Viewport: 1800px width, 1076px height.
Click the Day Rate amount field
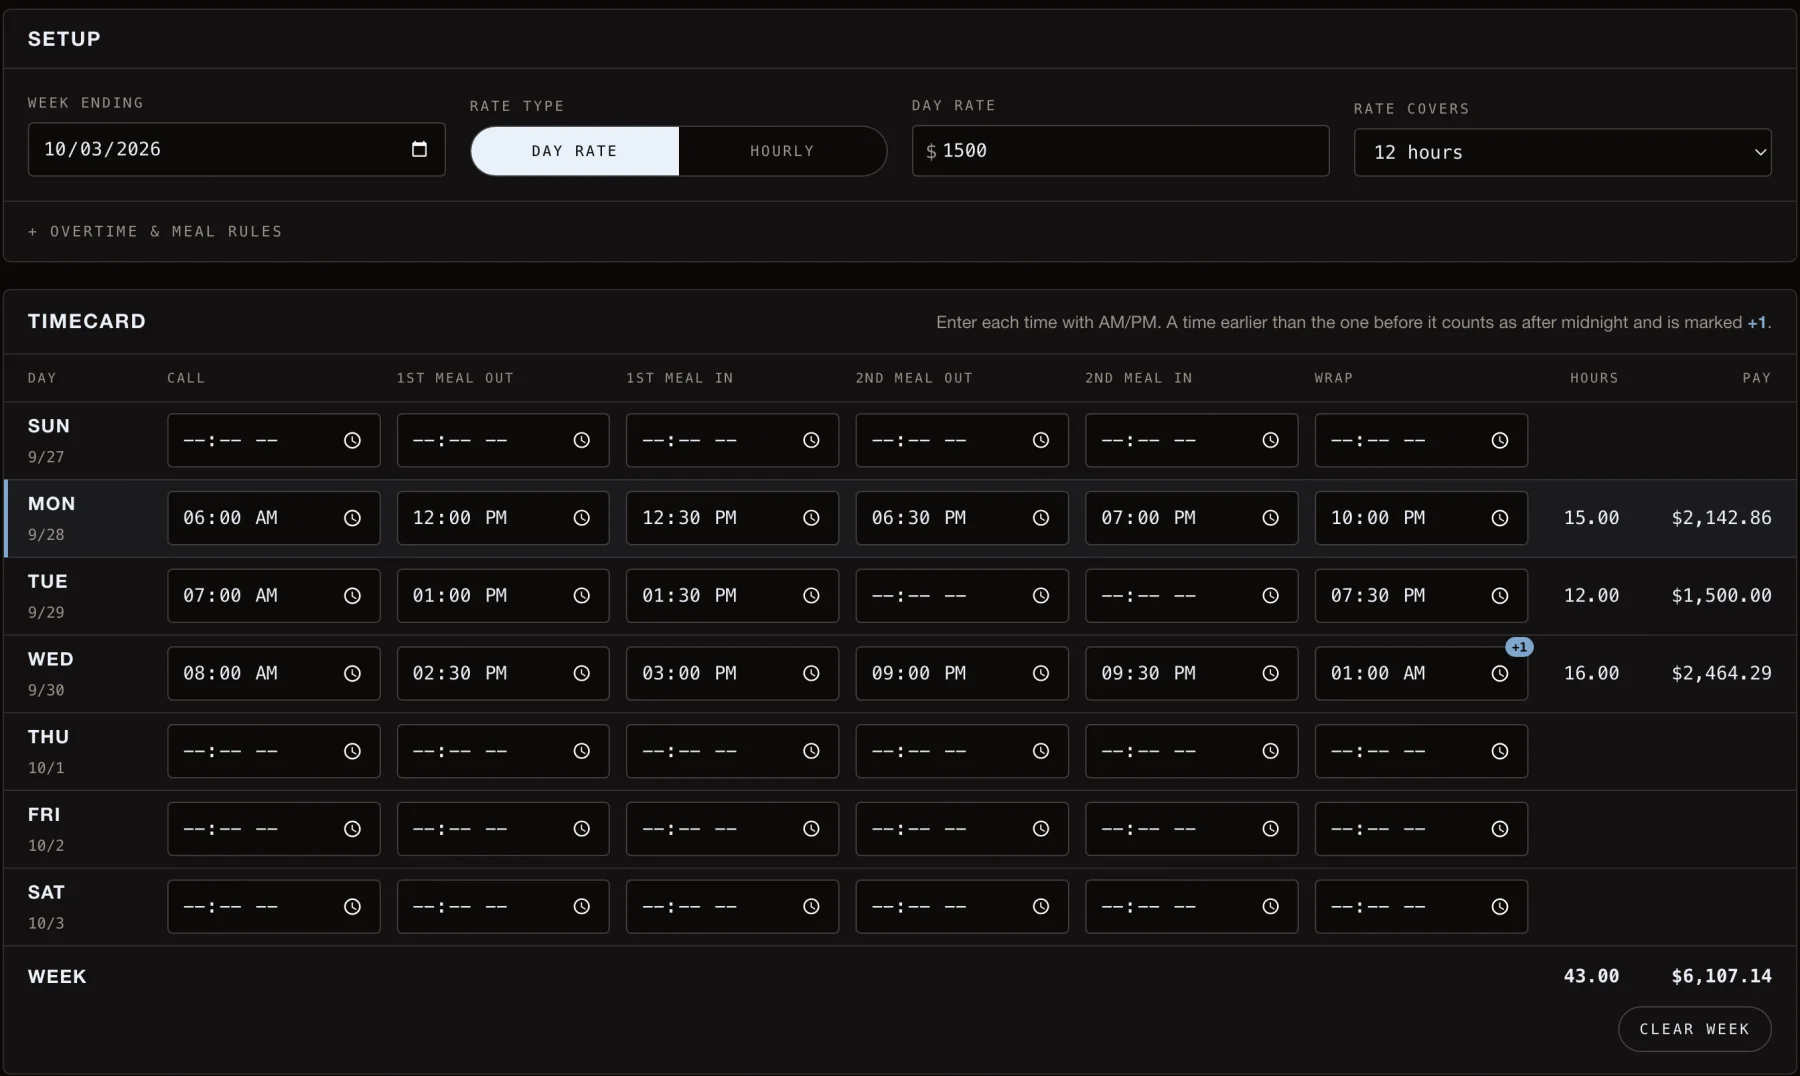click(1120, 151)
